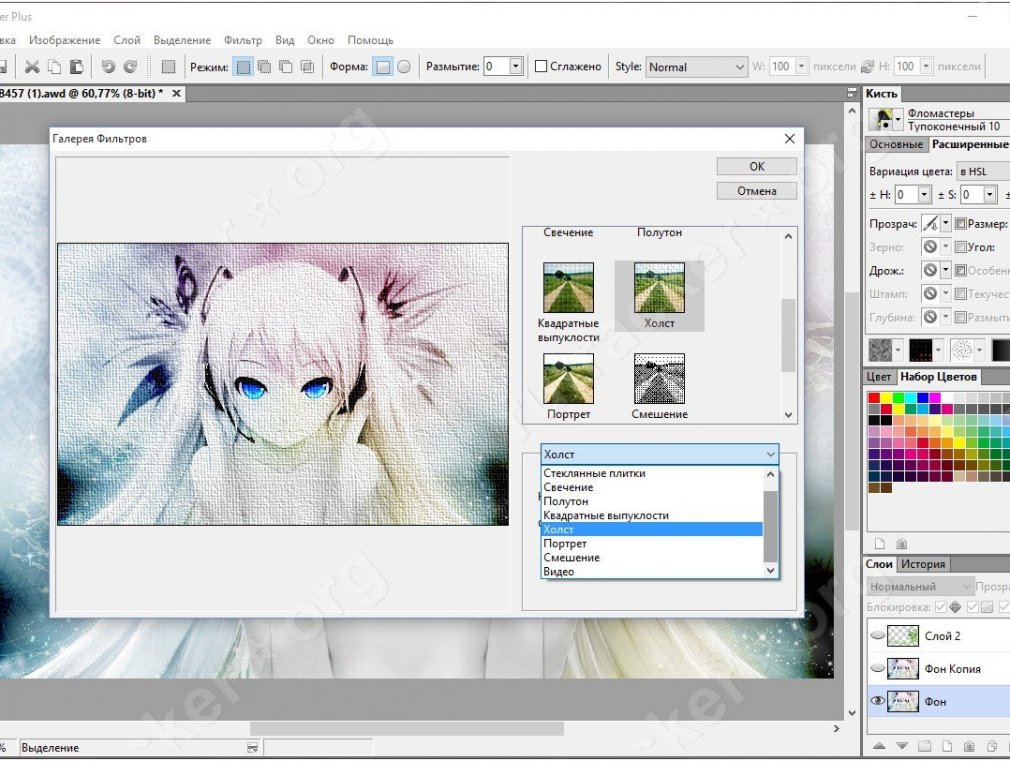The image size is (1010, 761).
Task: Select Портрет in the dropdown list
Action: (652, 543)
